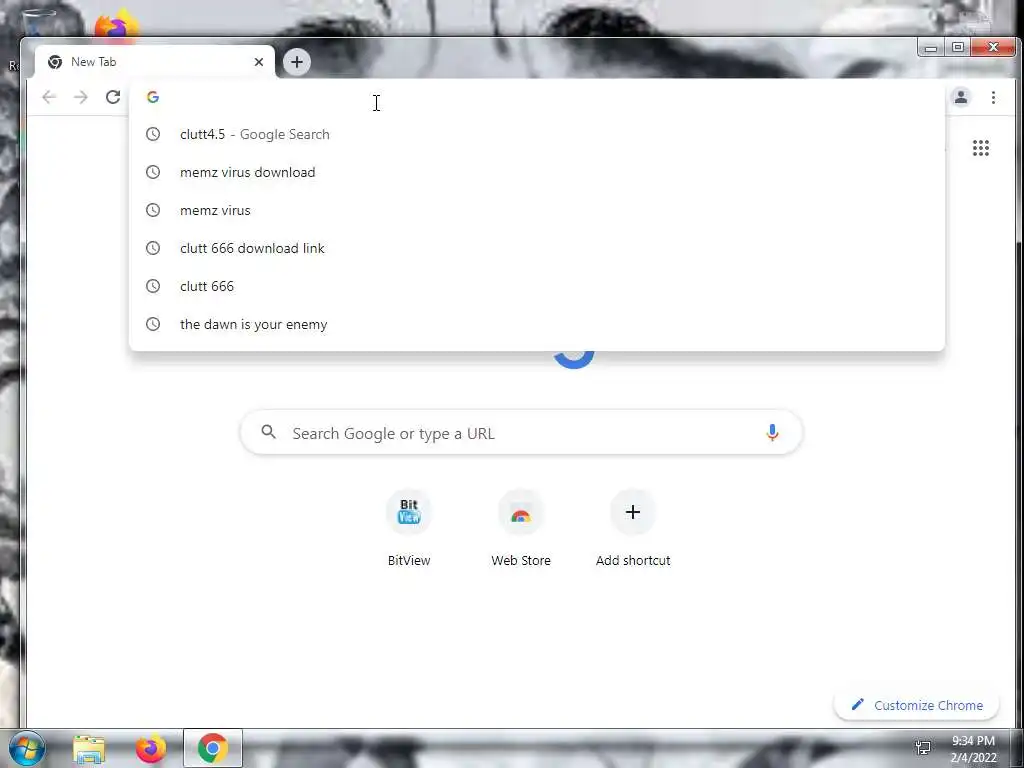Start voice search with microphone icon
1024x768 pixels.
(772, 433)
